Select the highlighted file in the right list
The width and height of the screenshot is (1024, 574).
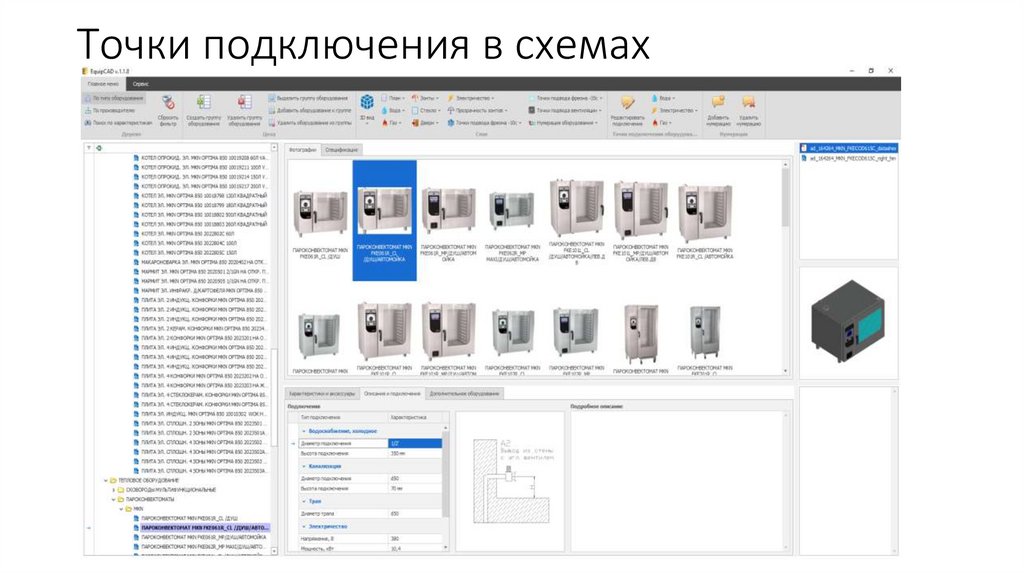click(849, 148)
